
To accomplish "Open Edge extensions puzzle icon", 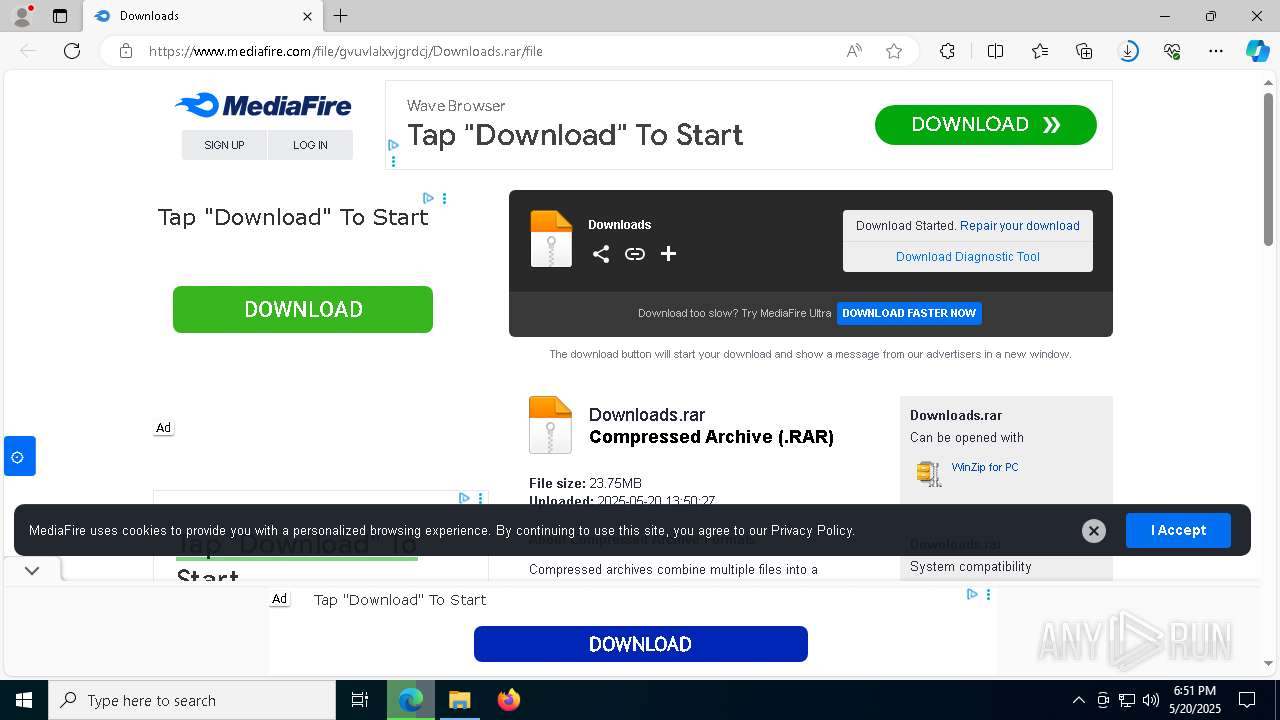I will pyautogui.click(x=947, y=51).
